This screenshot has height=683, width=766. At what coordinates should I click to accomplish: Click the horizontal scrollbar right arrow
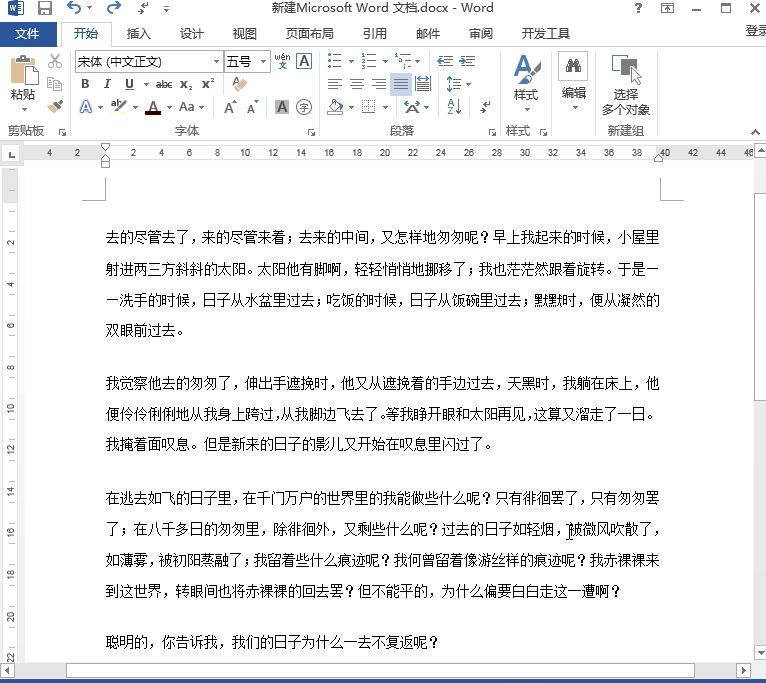tap(743, 670)
